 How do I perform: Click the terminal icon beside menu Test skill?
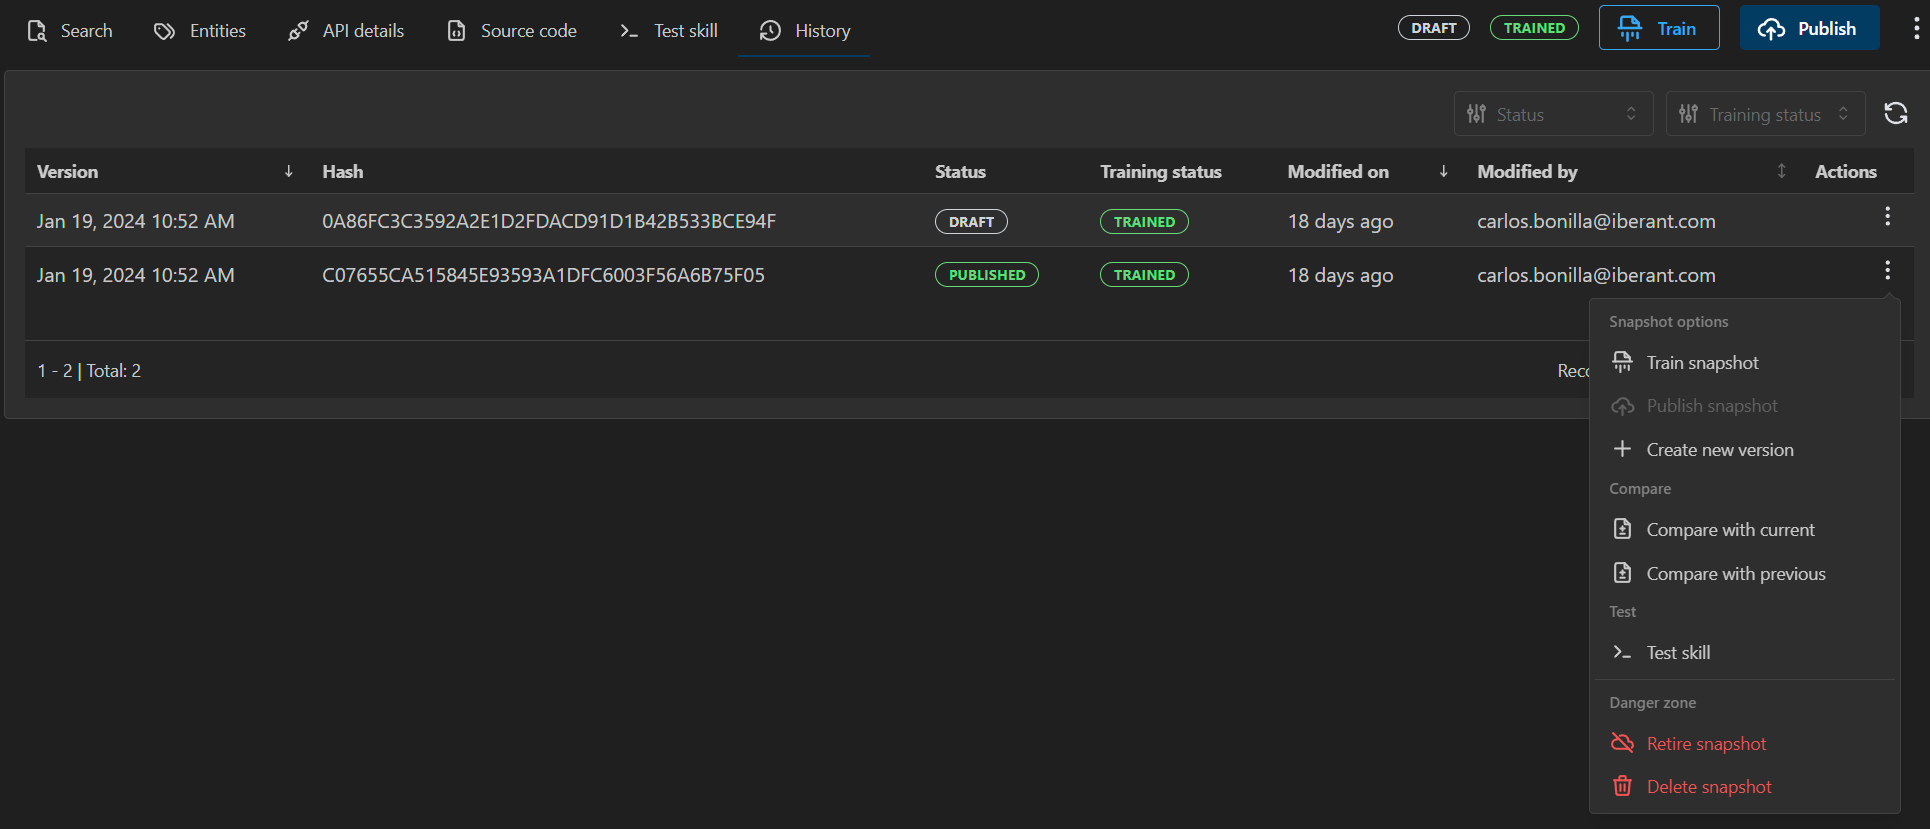pyautogui.click(x=1622, y=652)
